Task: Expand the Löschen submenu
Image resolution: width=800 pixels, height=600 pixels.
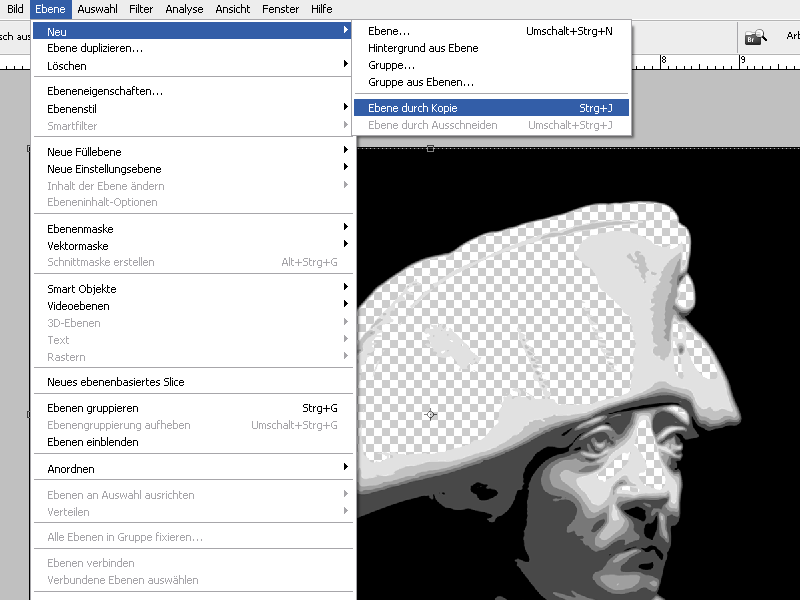Action: point(192,66)
